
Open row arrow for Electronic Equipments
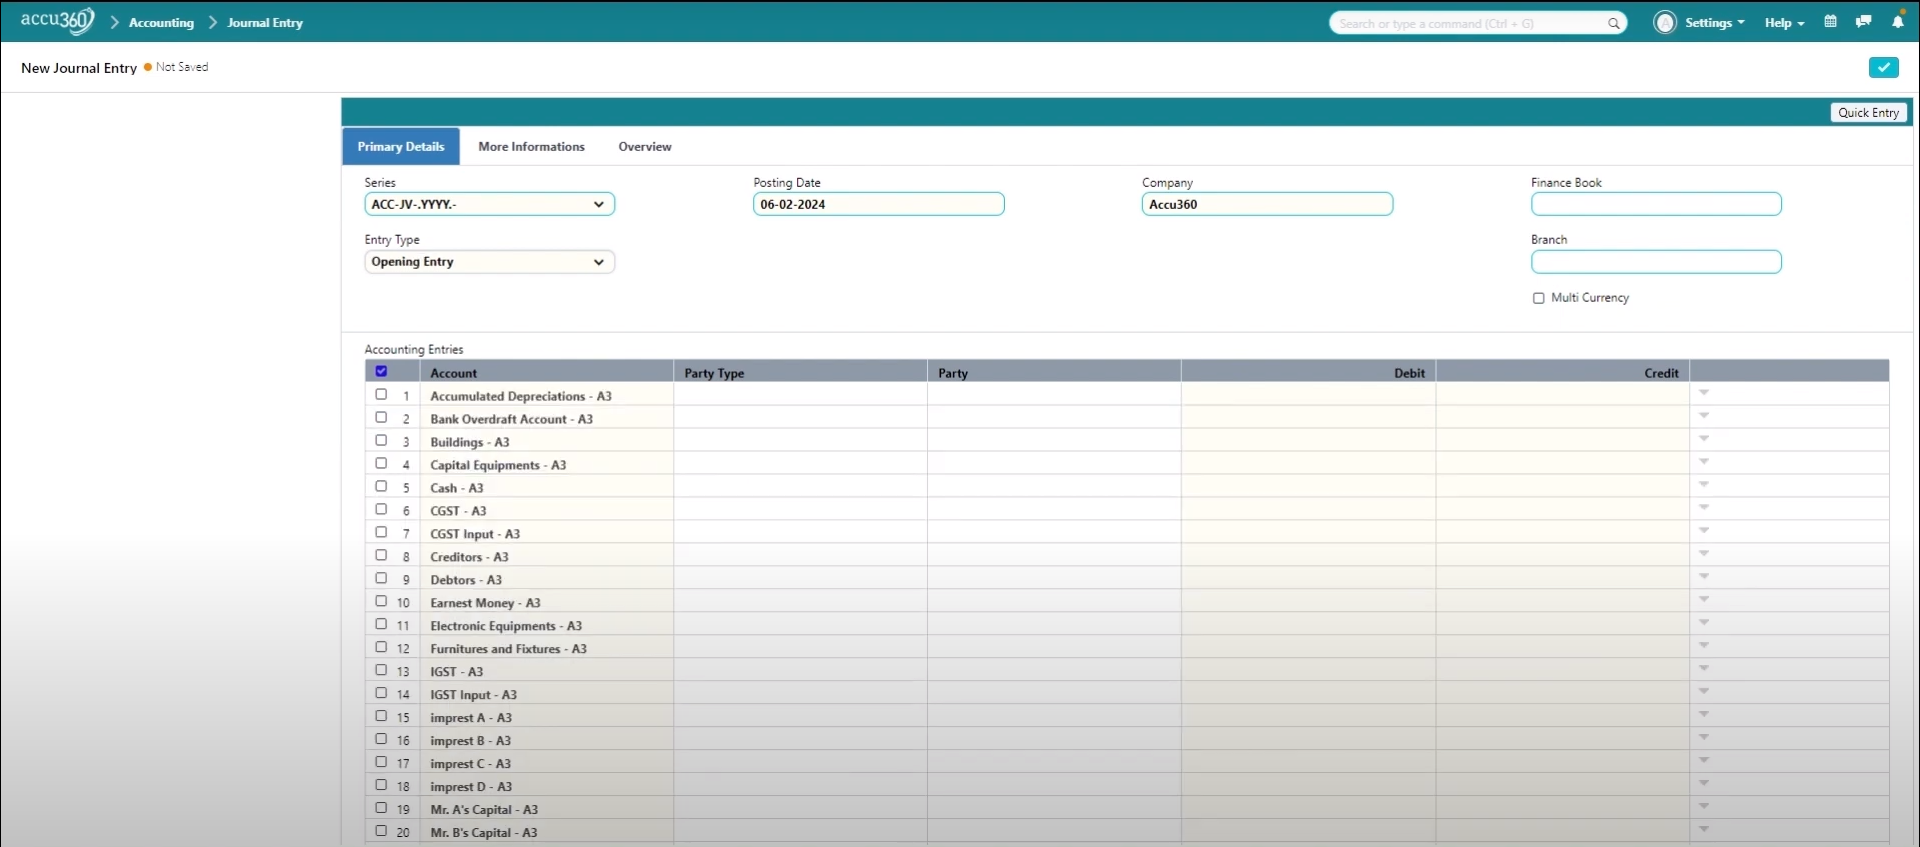pyautogui.click(x=1704, y=623)
